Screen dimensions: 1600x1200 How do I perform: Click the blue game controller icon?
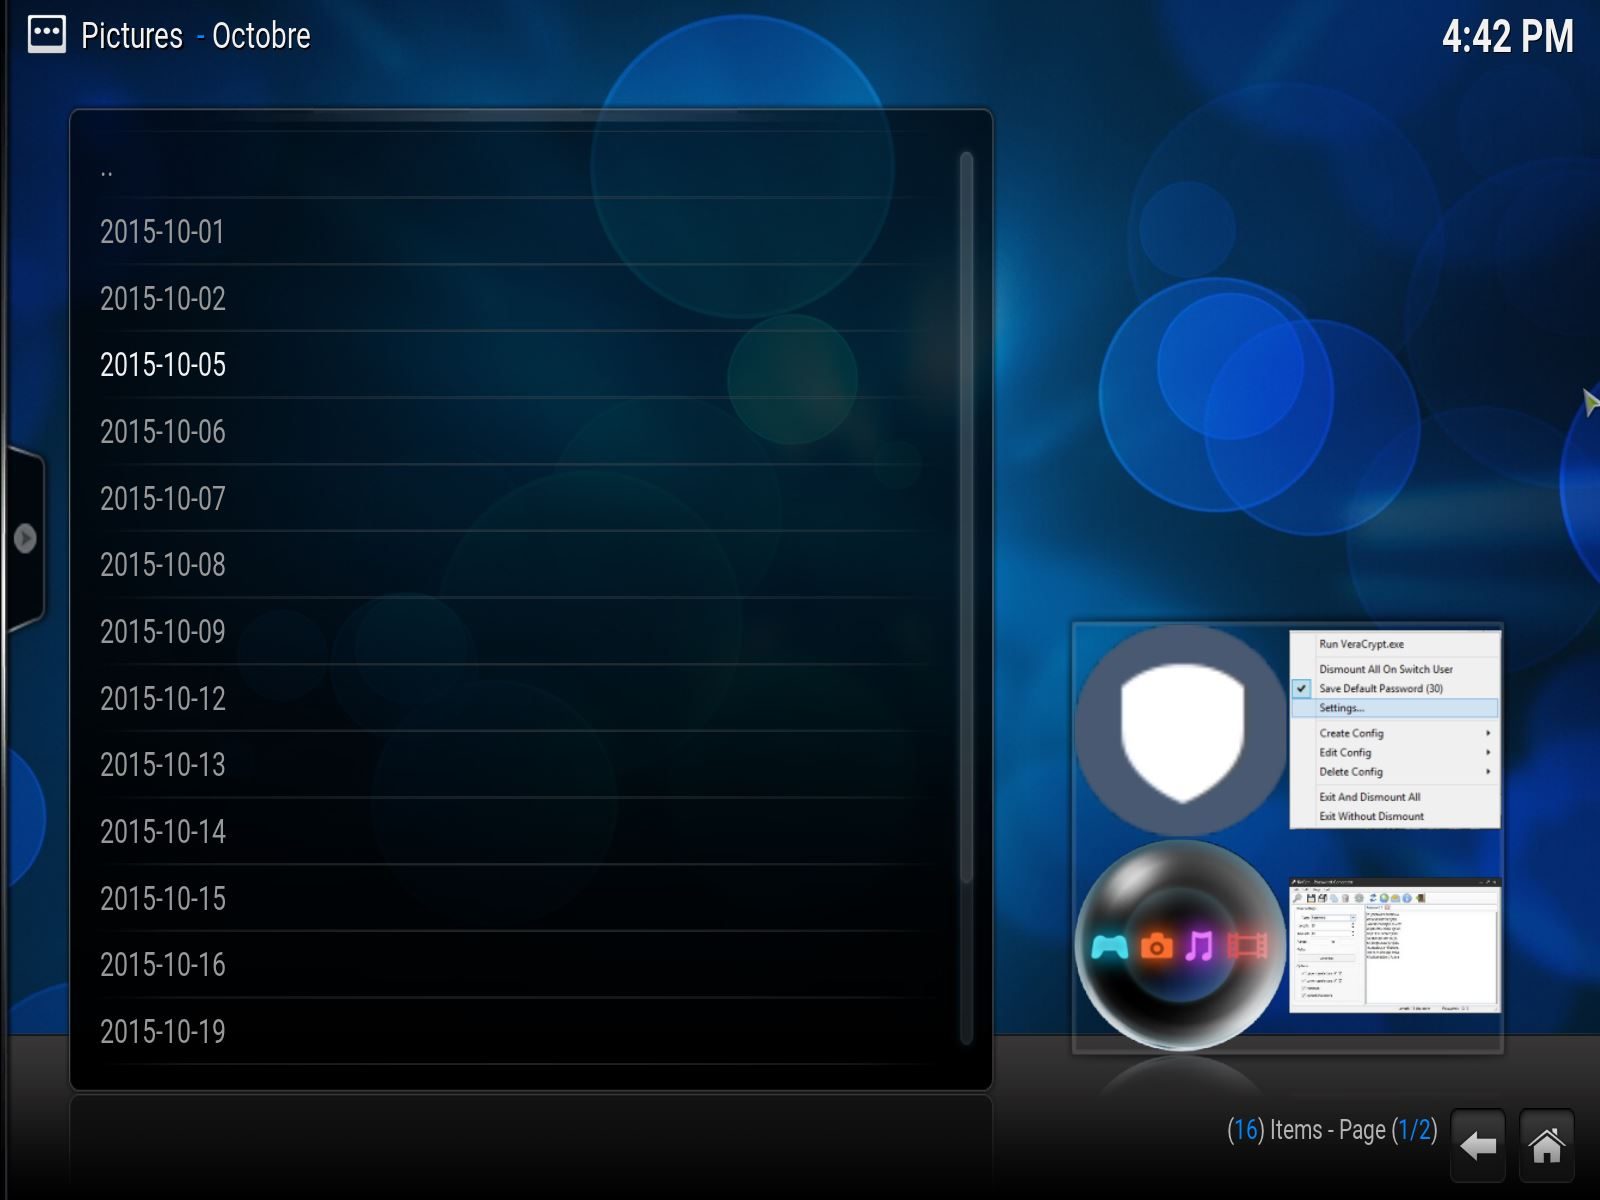pos(1109,946)
